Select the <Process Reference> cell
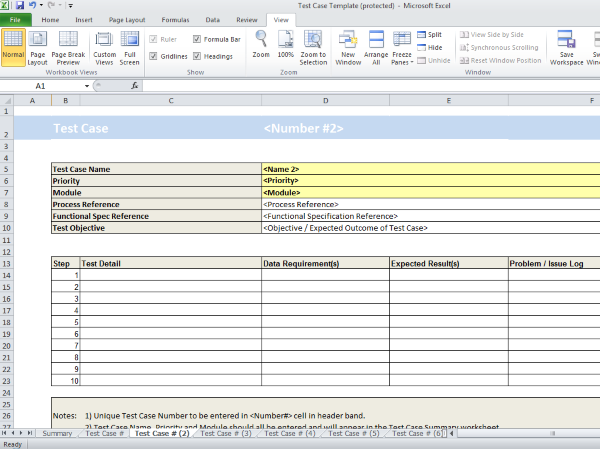600x449 pixels. [x=431, y=204]
